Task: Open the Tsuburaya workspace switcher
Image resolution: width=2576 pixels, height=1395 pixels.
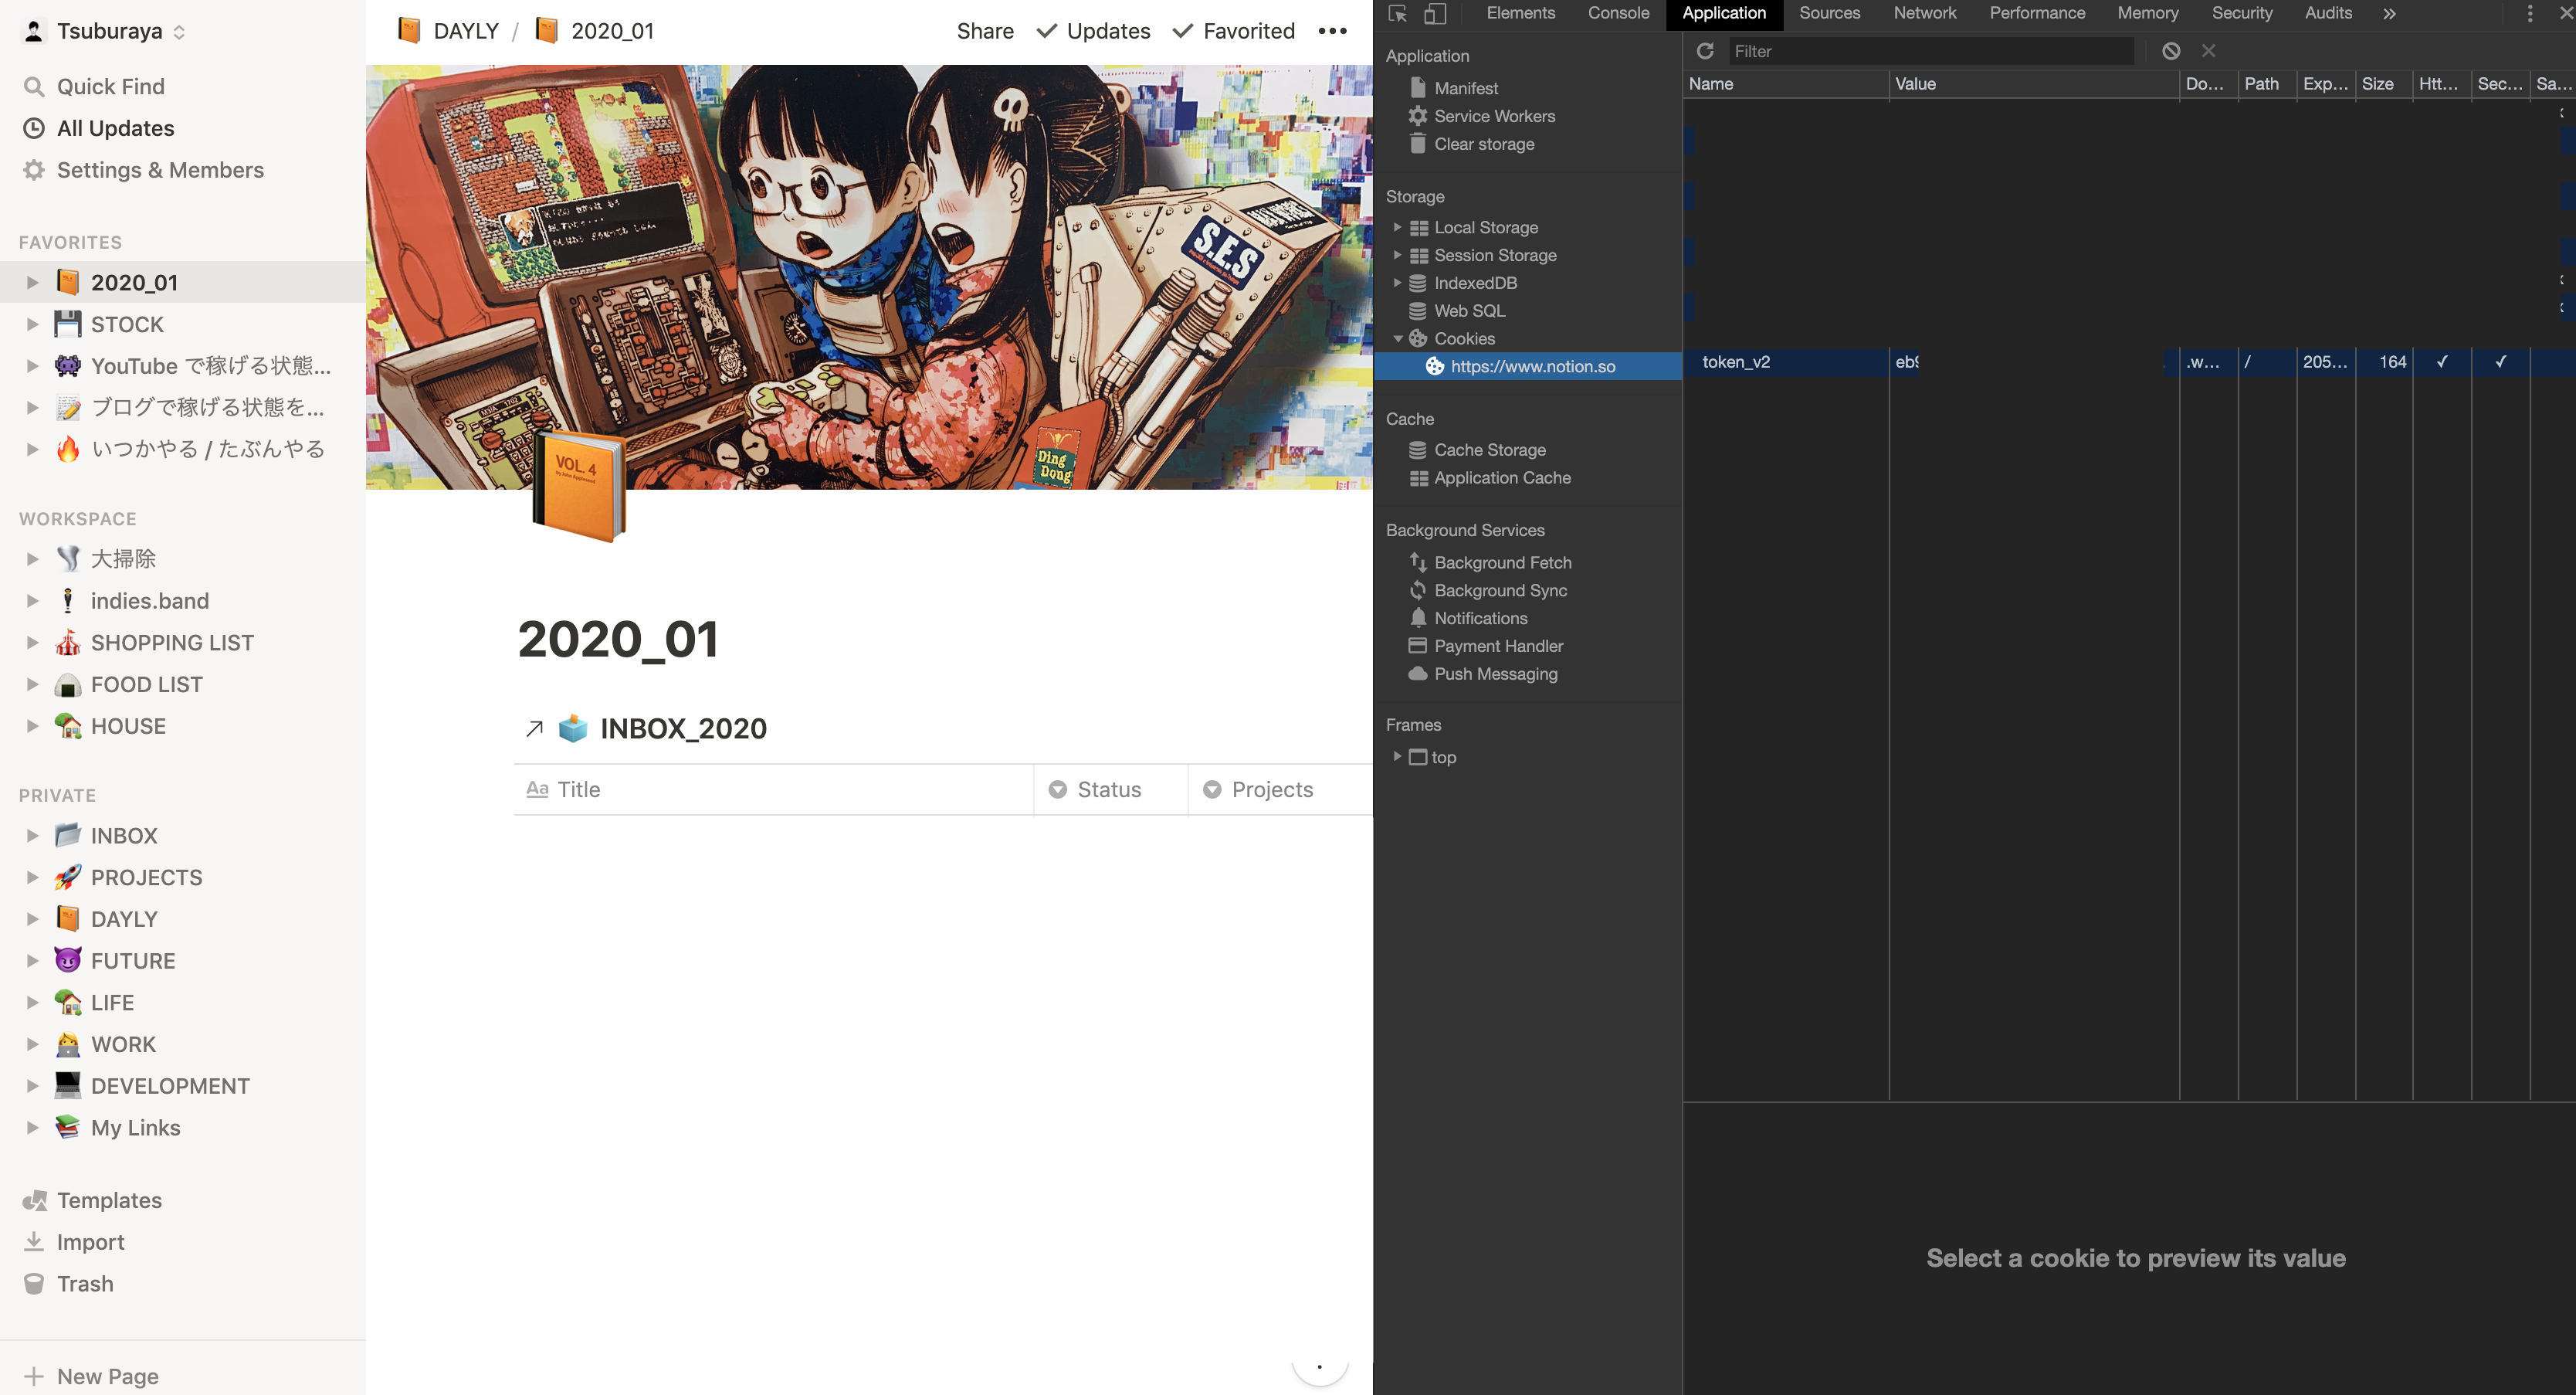Action: point(105,31)
